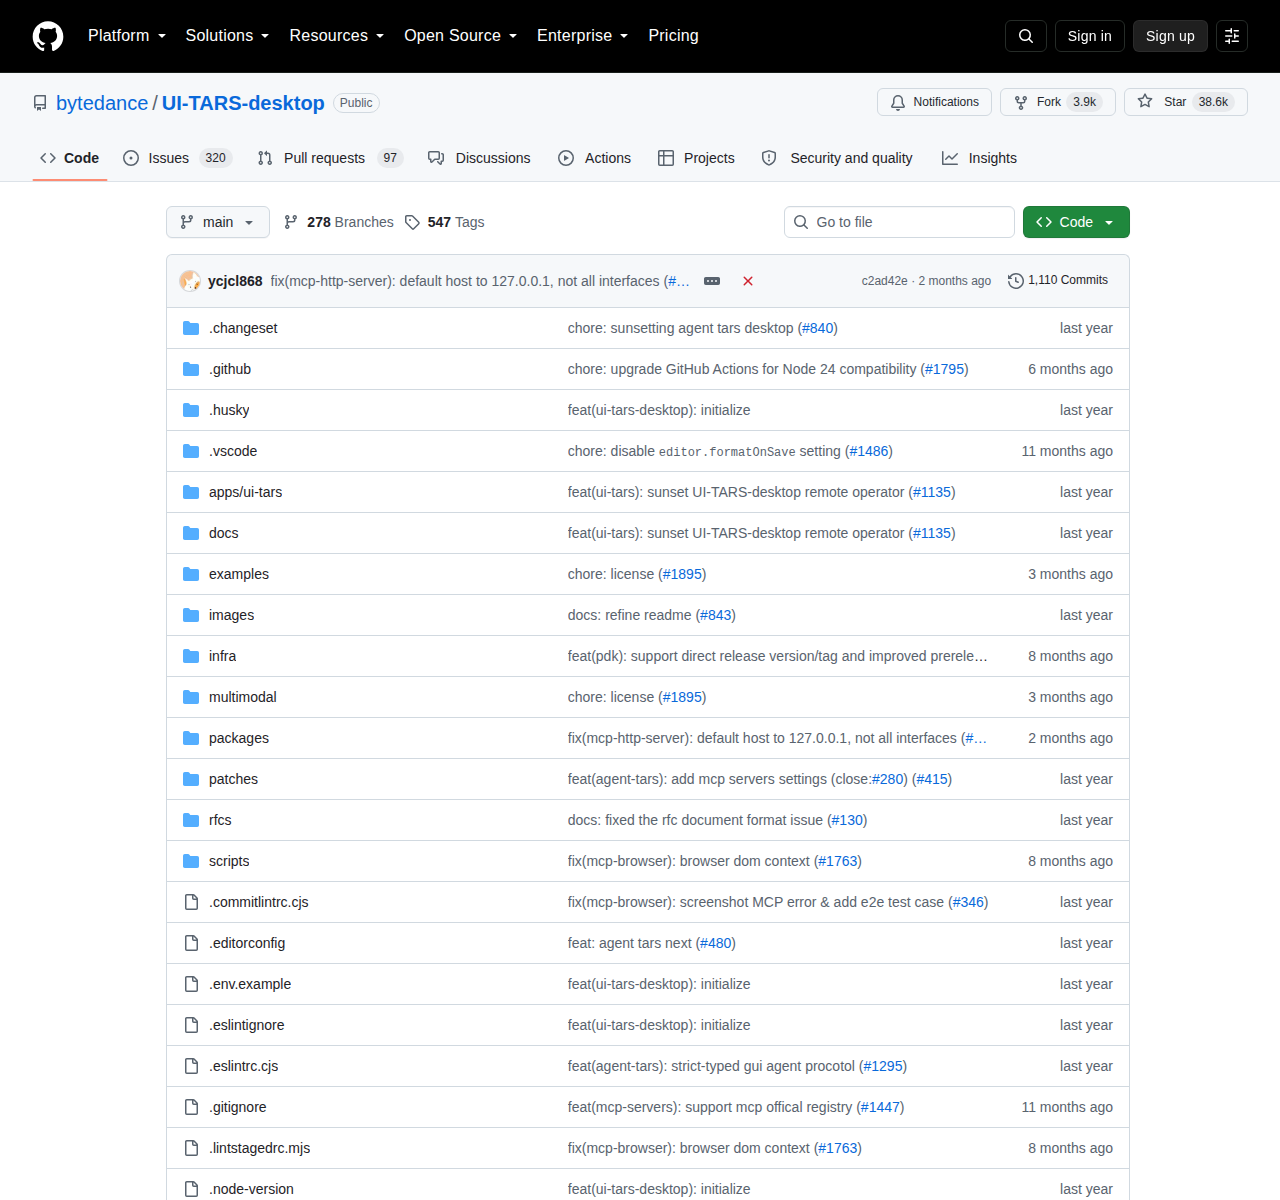
Task: Star the UI-TARS-desktop repository
Action: 1185,102
